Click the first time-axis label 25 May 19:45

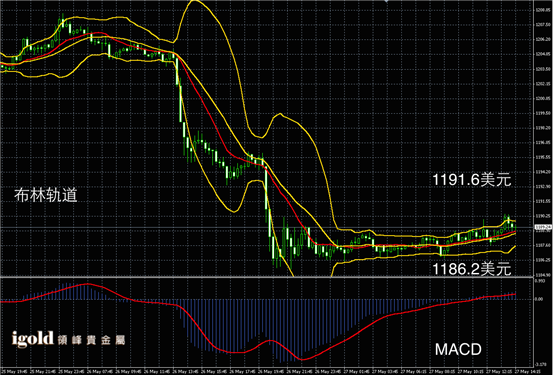(13, 371)
